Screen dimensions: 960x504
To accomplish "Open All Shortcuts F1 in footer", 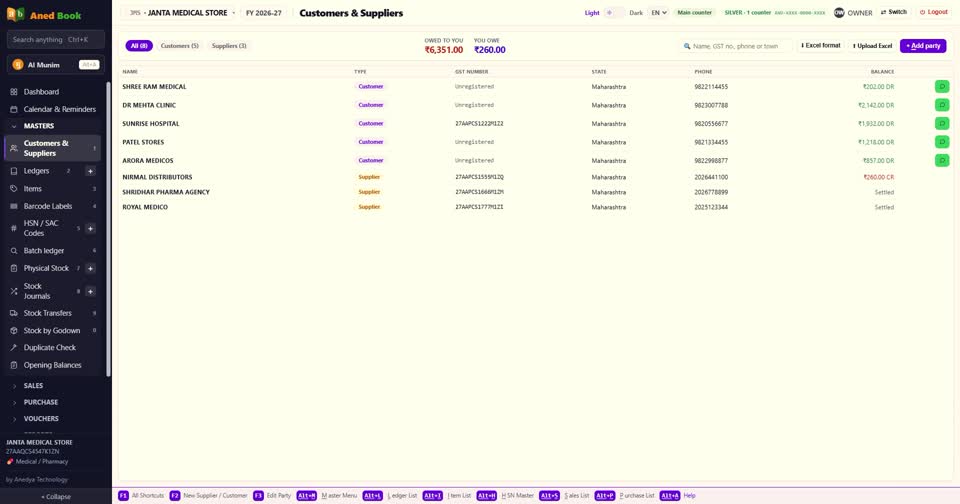I will pos(141,495).
